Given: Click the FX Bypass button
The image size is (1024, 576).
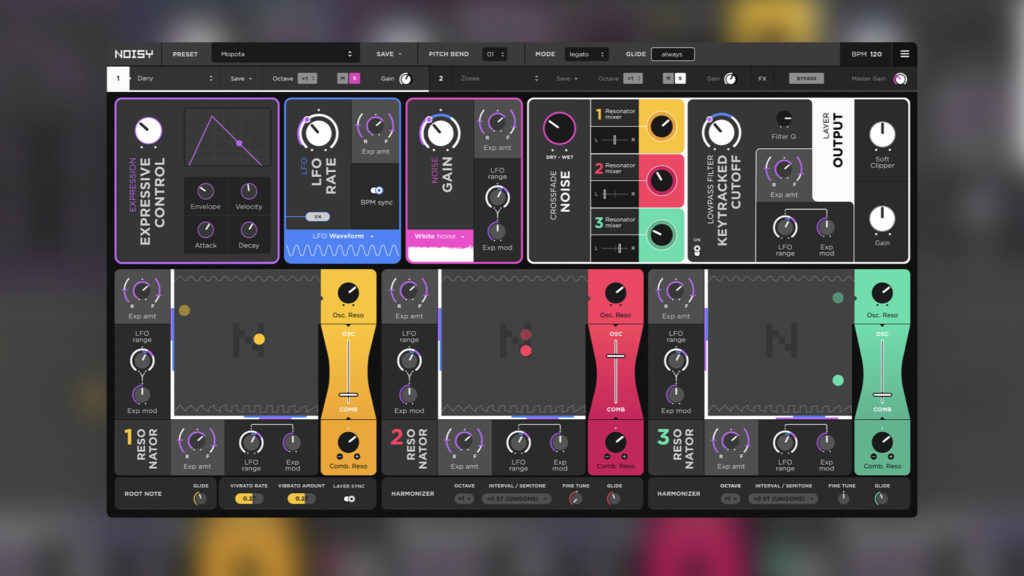Looking at the screenshot, I should point(806,78).
